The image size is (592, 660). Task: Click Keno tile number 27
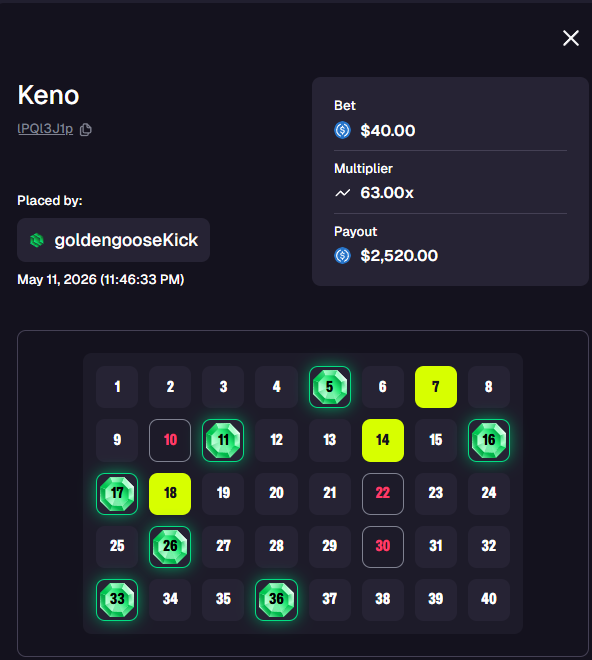[223, 546]
